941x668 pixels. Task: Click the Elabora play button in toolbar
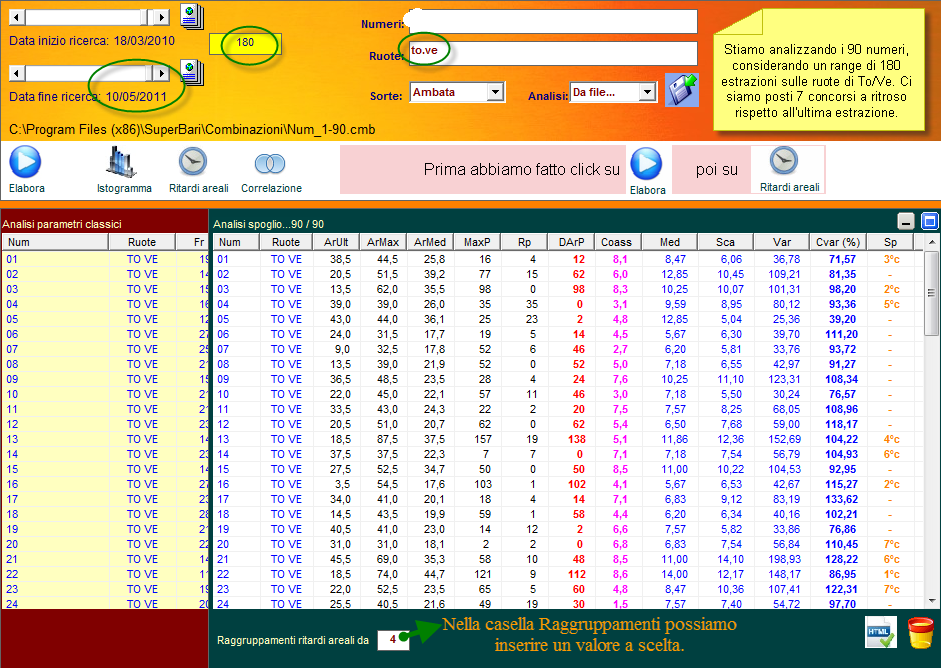pos(26,163)
